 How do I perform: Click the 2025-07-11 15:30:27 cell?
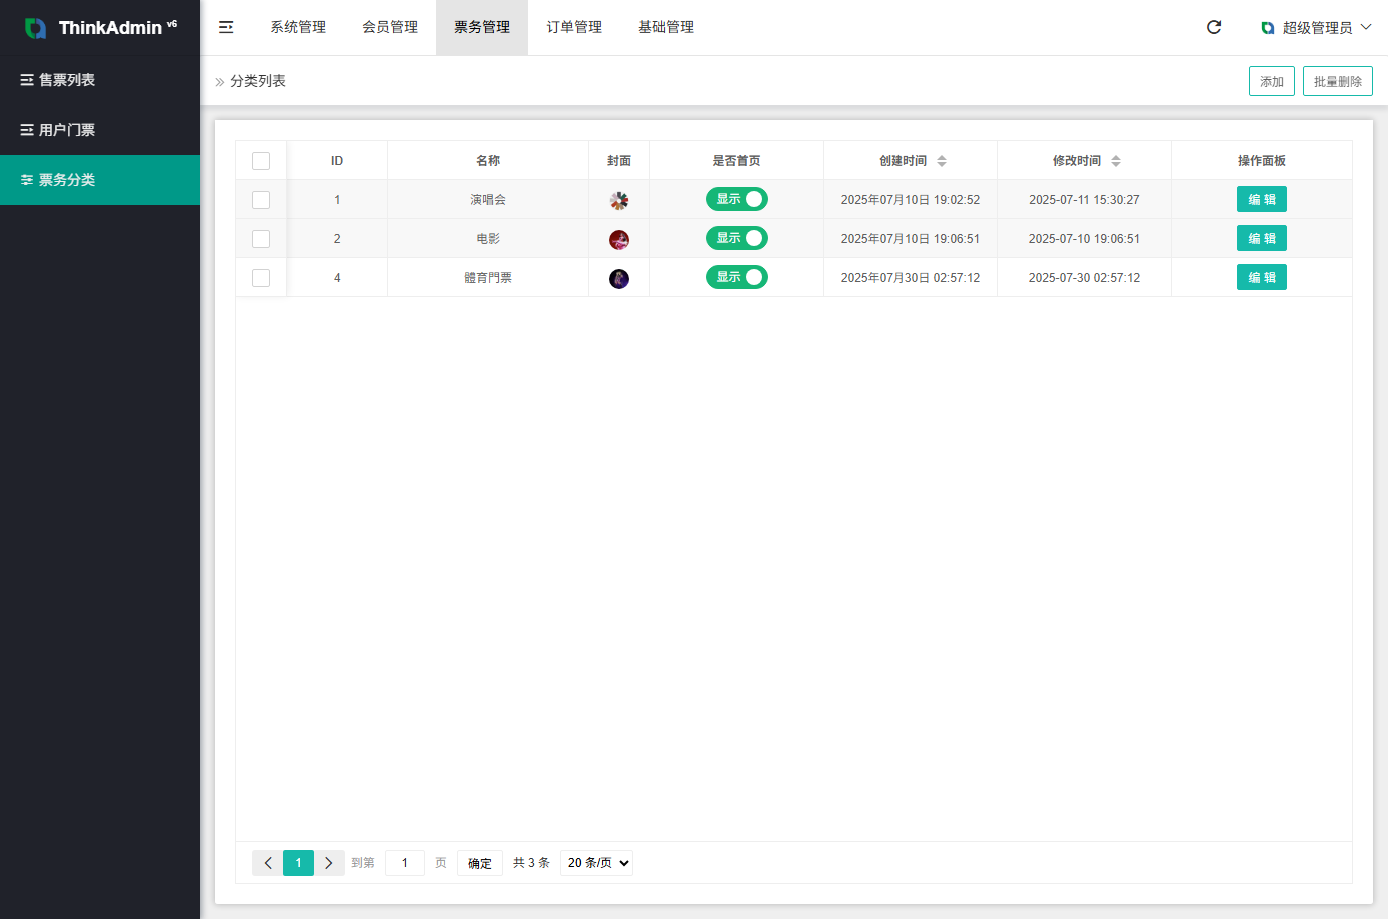(x=1084, y=200)
